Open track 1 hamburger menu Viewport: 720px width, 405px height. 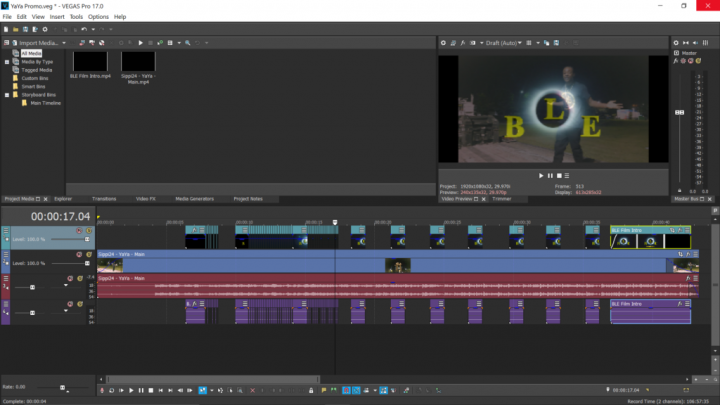[6, 231]
